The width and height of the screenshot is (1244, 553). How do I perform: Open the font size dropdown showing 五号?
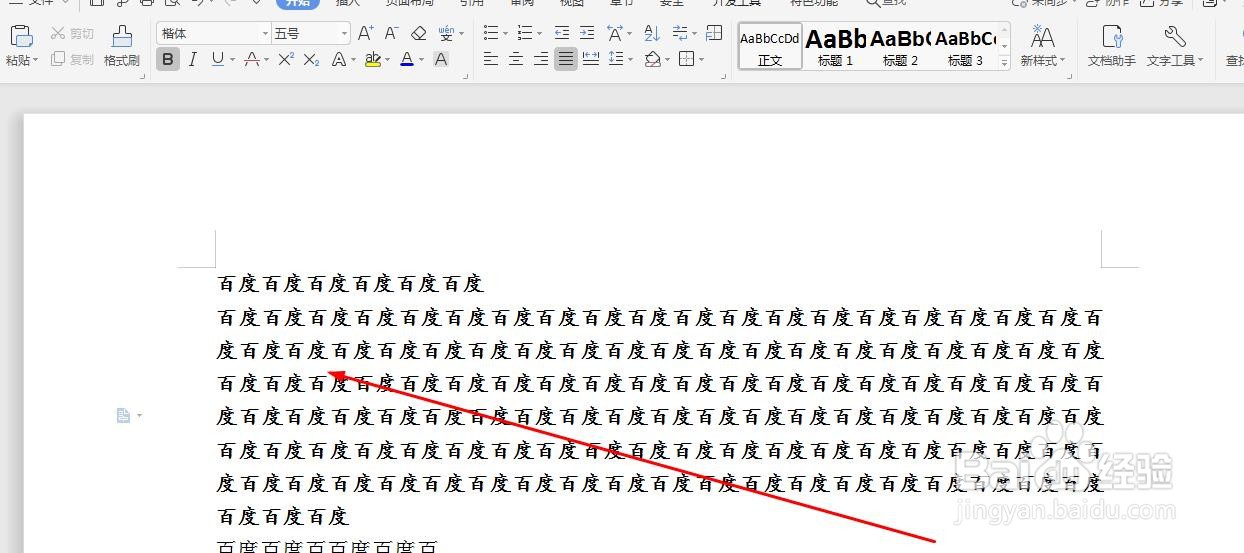(344, 34)
